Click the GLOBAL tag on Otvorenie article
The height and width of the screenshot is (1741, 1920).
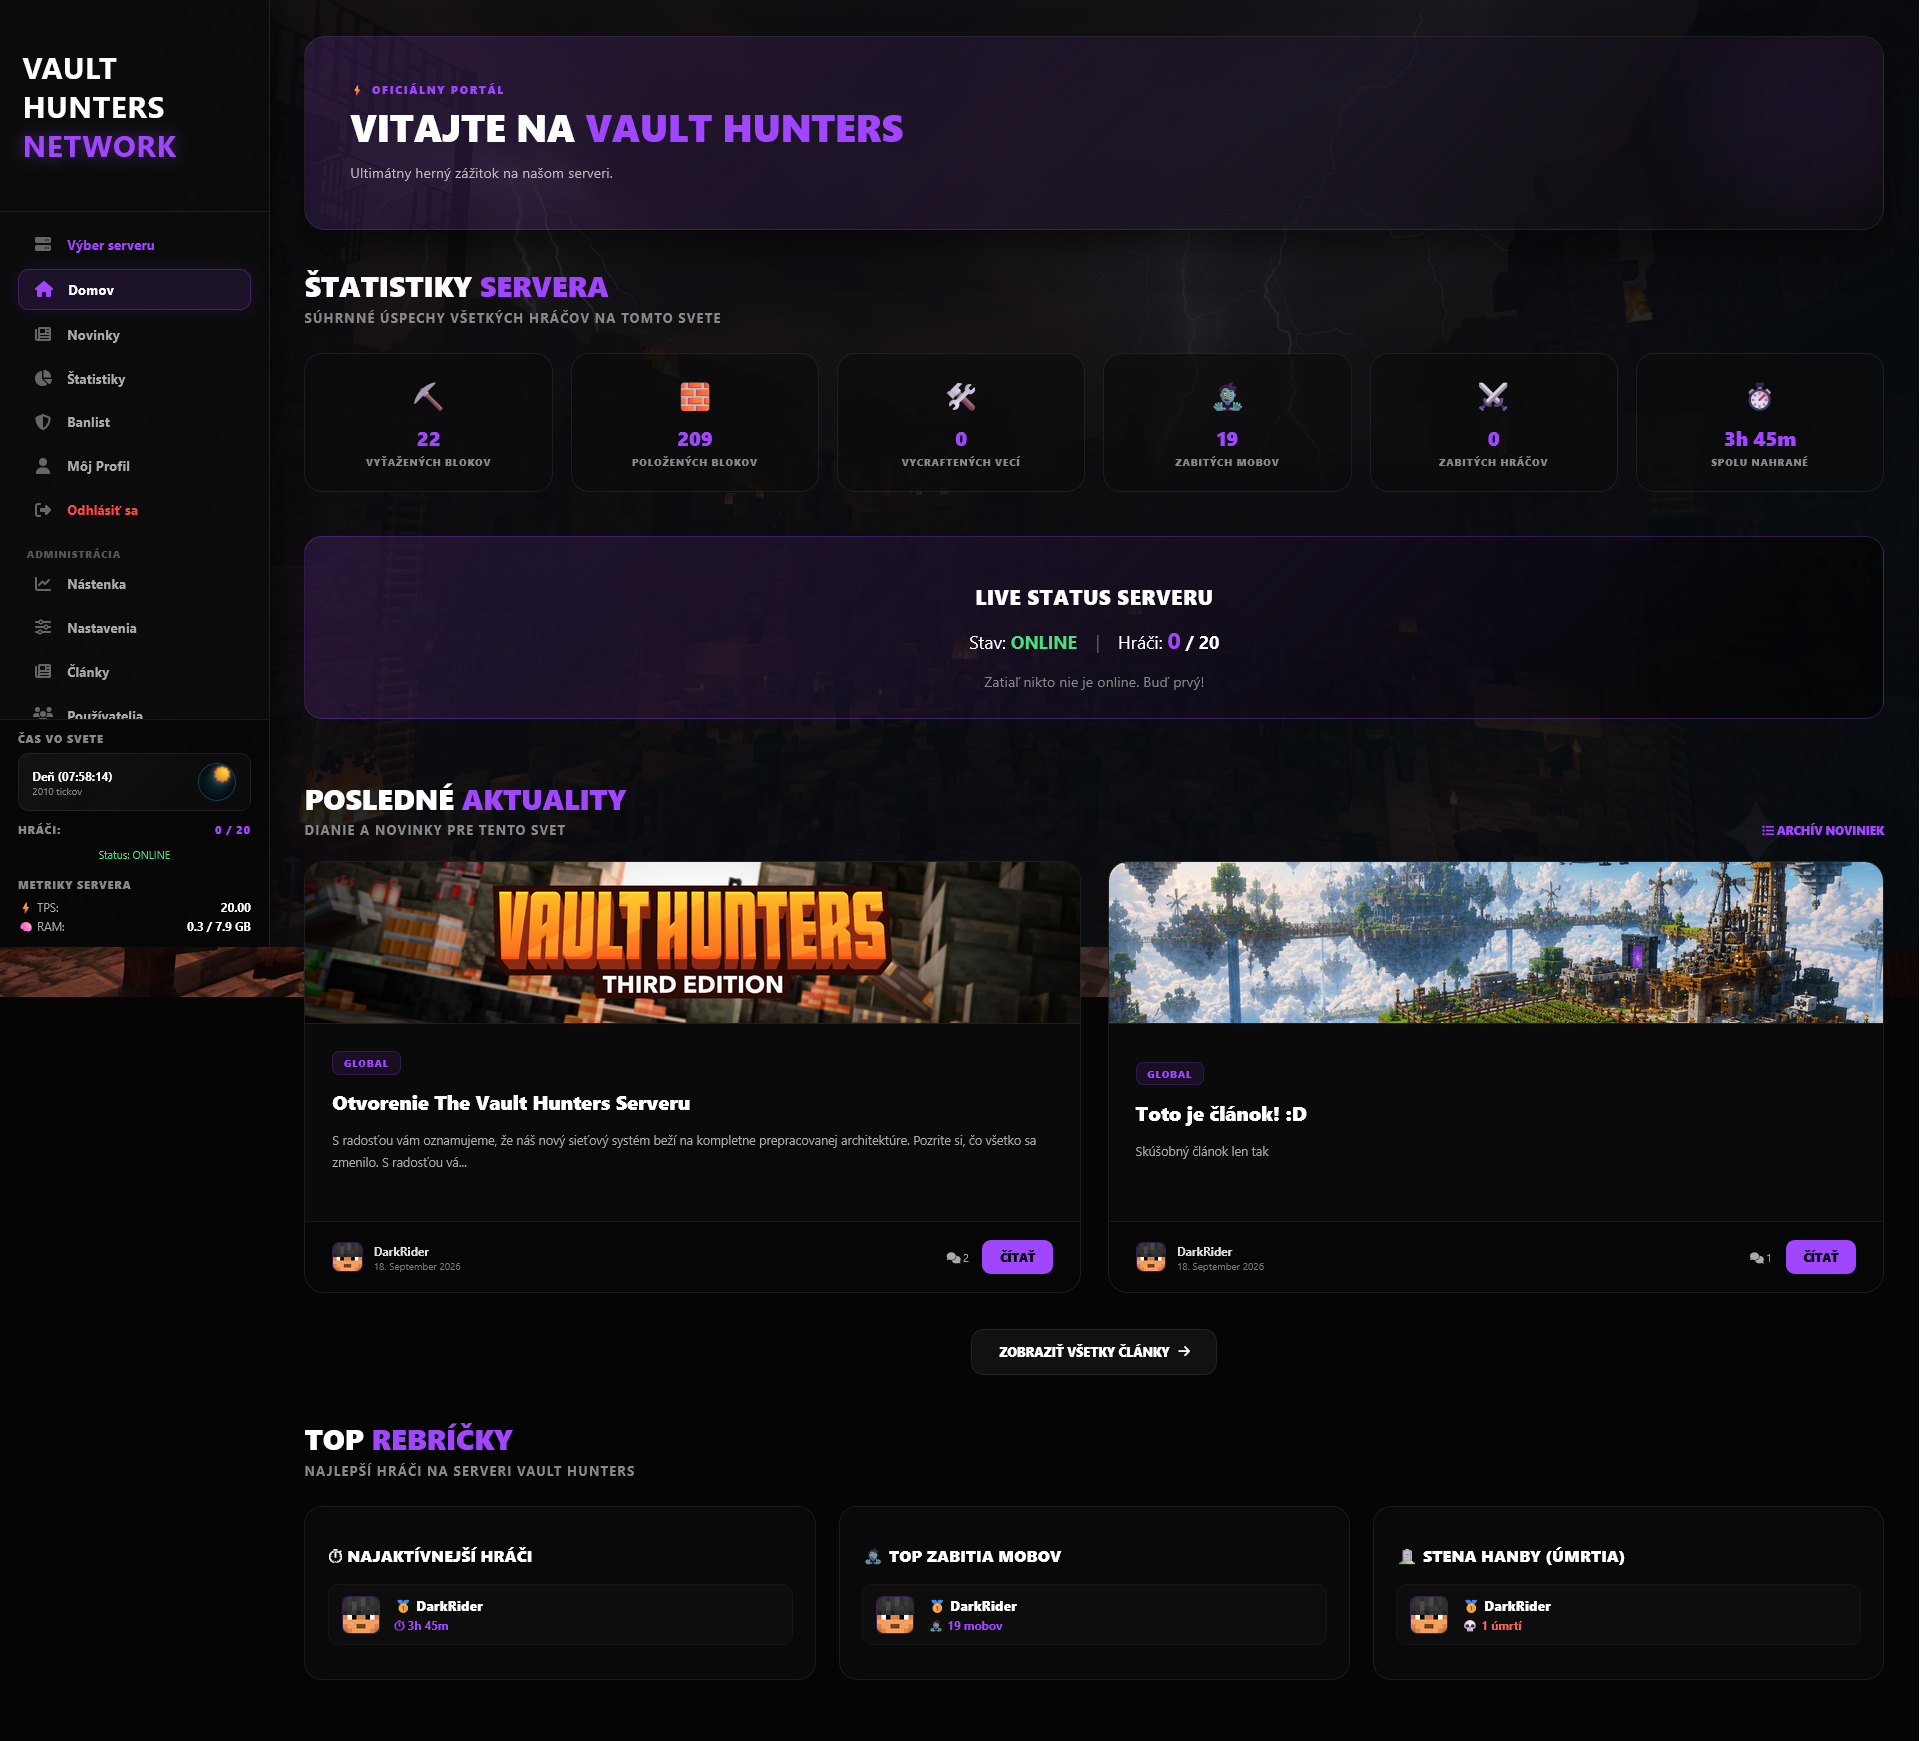click(x=366, y=1063)
